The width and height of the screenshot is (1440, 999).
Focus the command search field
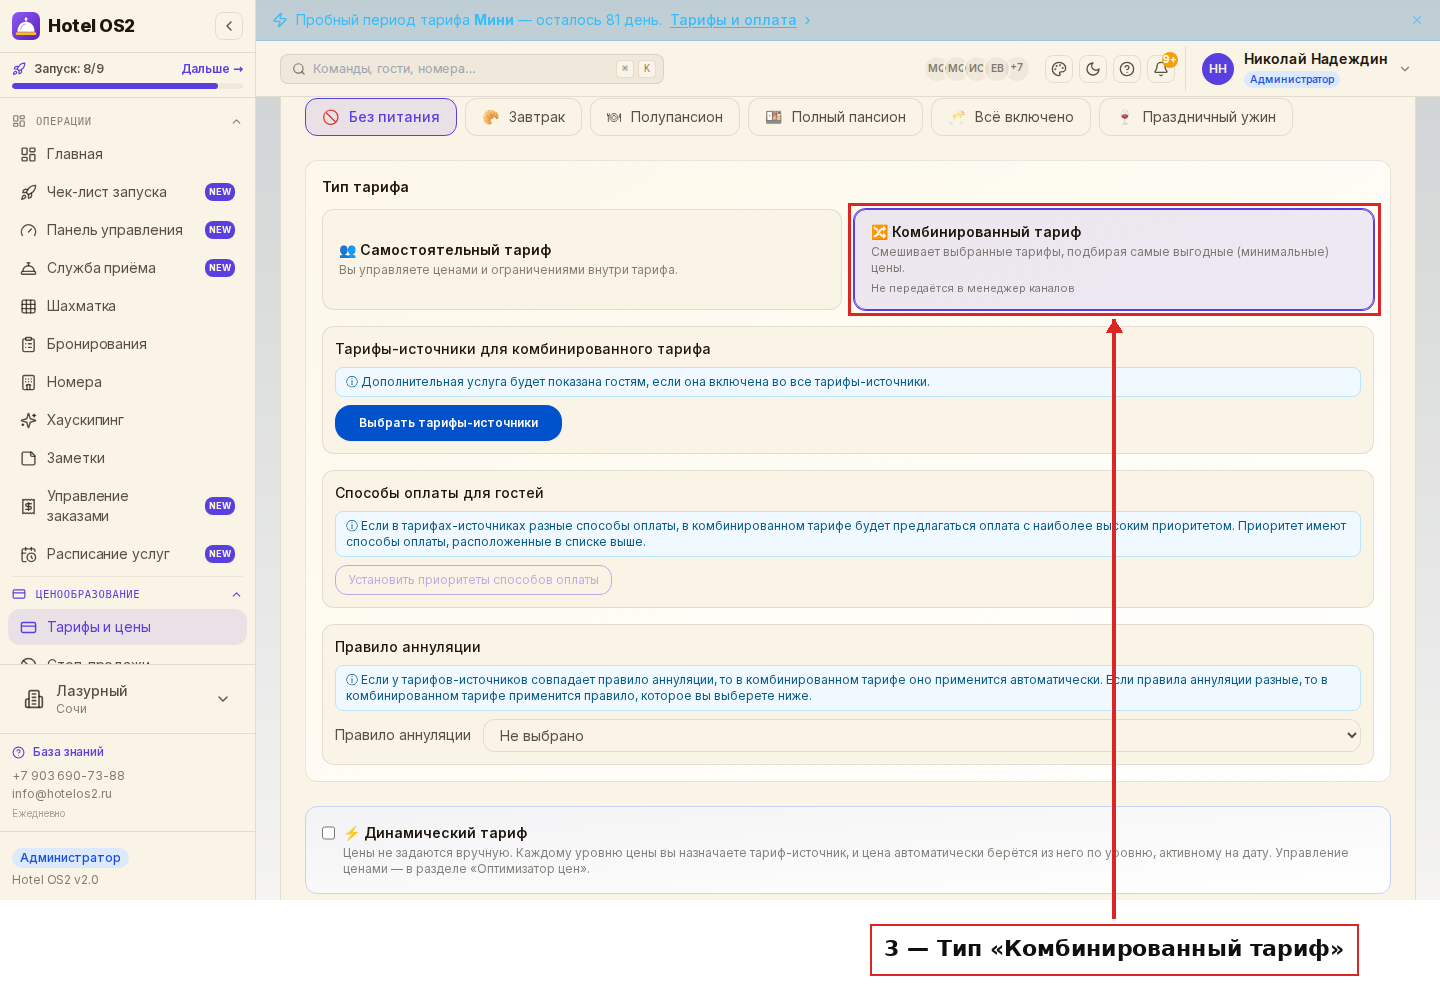(472, 69)
